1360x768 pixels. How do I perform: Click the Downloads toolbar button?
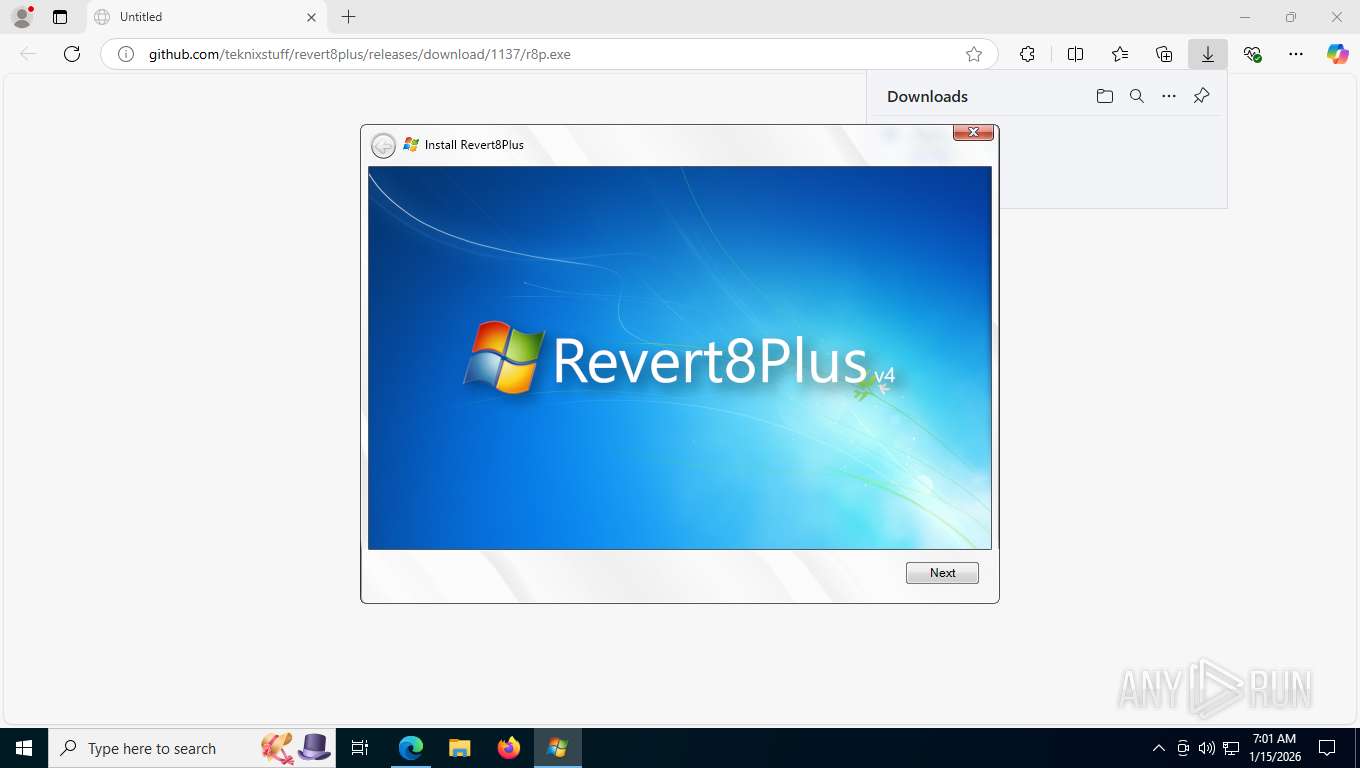[1208, 54]
